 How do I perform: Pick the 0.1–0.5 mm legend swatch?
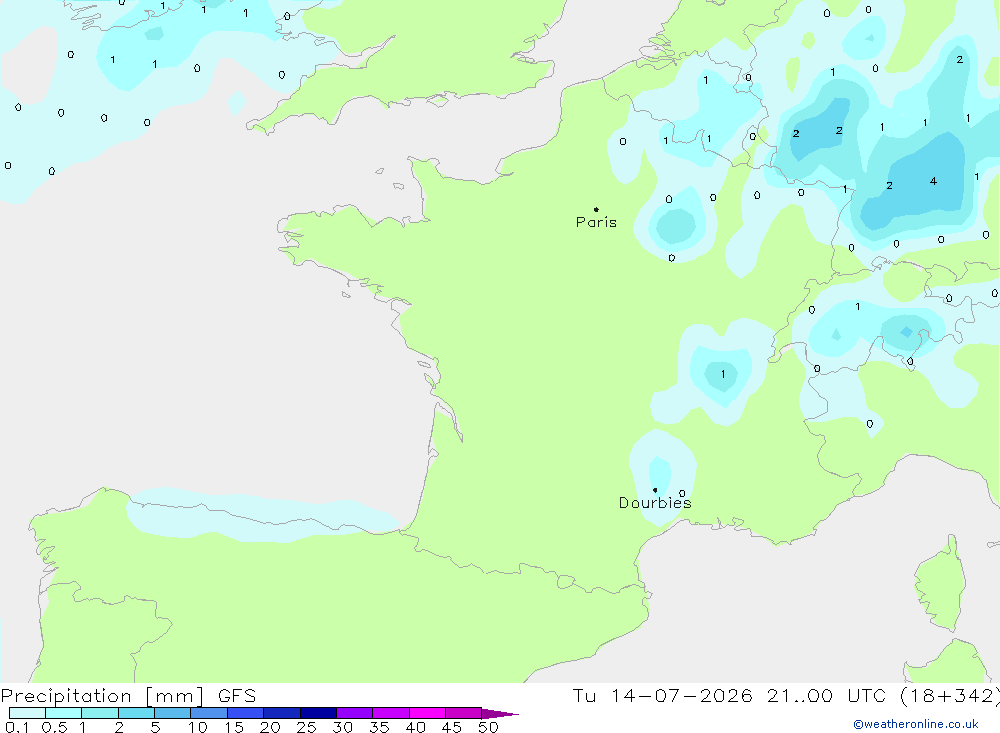point(27,713)
